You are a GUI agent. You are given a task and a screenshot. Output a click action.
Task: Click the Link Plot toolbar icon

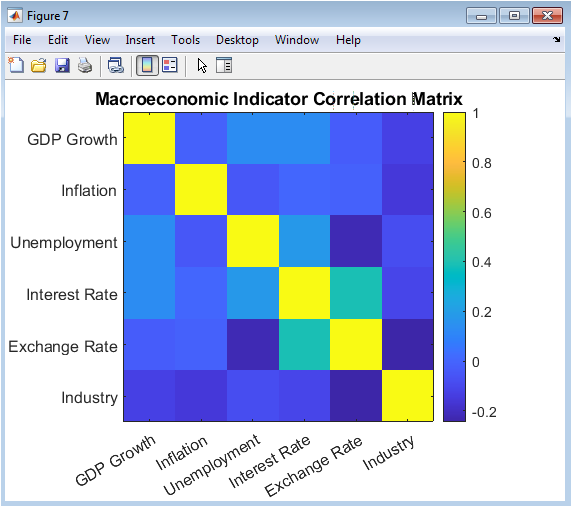point(116,66)
